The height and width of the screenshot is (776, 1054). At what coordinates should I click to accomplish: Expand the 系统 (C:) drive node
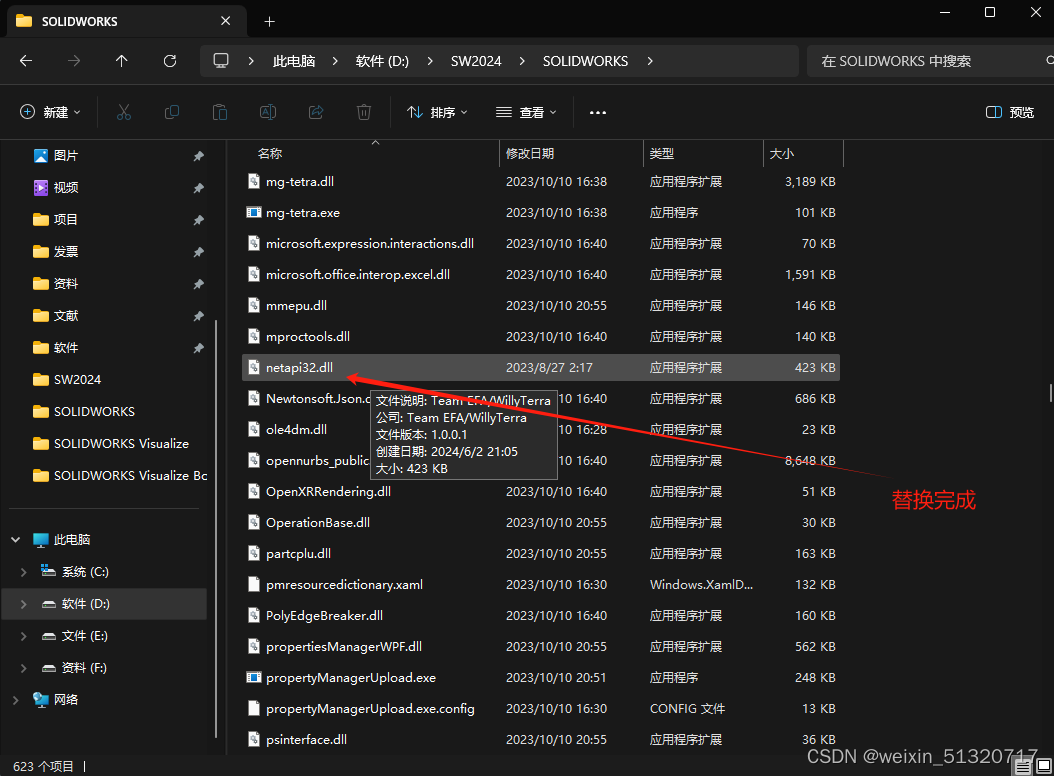pyautogui.click(x=24, y=572)
